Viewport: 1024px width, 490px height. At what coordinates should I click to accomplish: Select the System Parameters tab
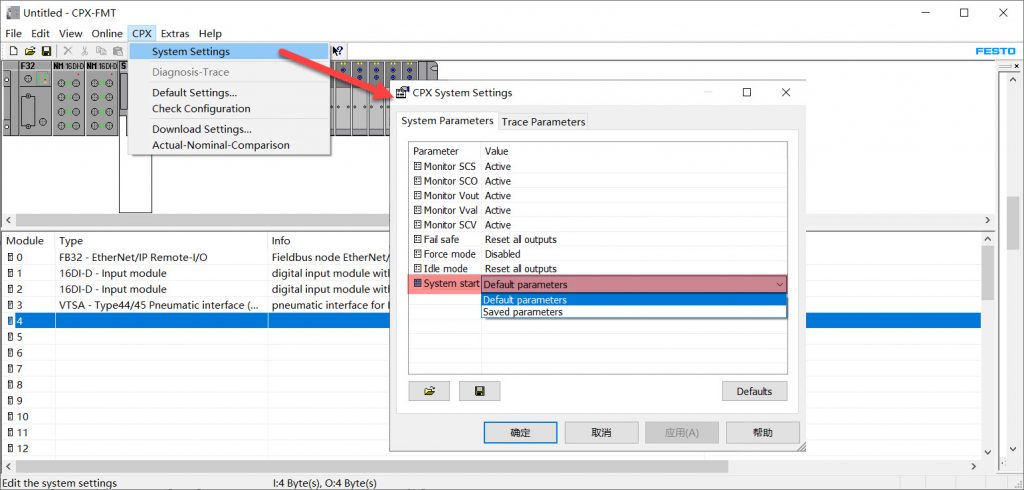pos(447,121)
